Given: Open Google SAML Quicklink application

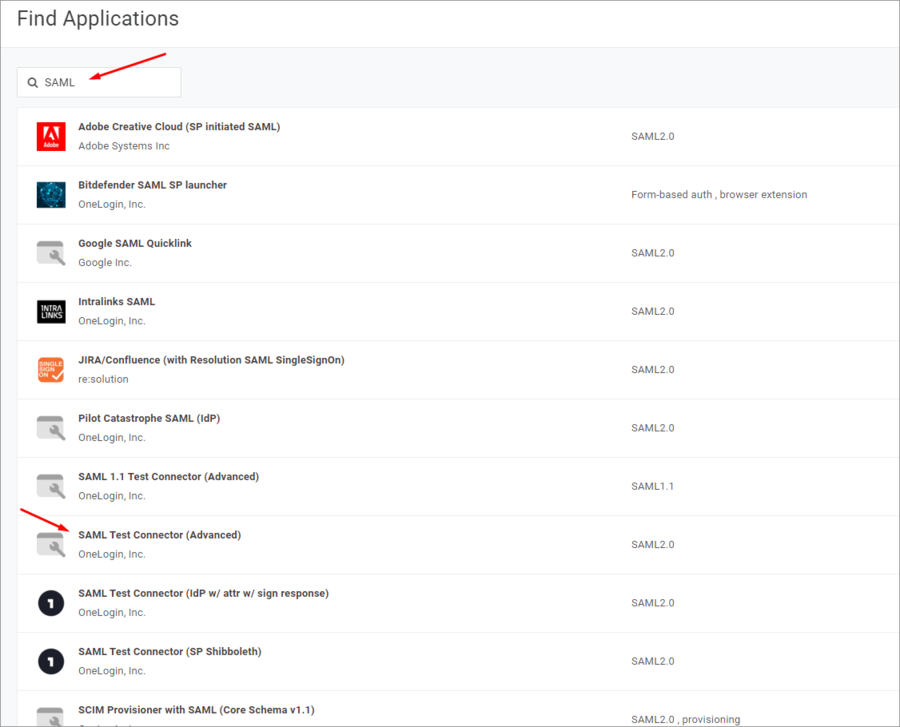Looking at the screenshot, I should tap(135, 243).
